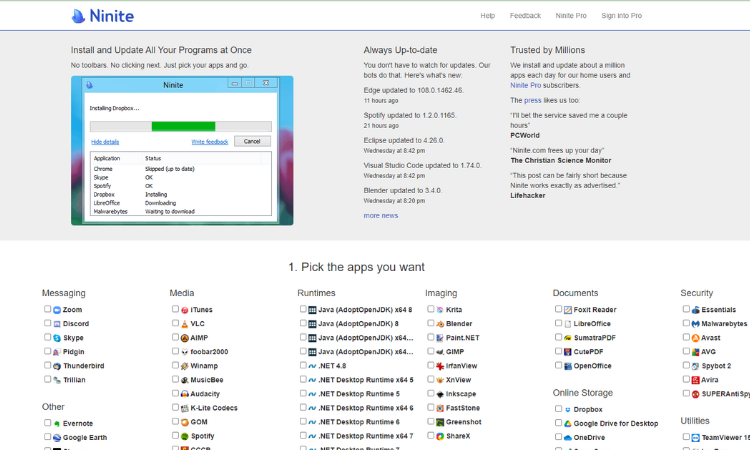Click the foobar2000 label
Screen dimensions: 750x450
click(209, 352)
